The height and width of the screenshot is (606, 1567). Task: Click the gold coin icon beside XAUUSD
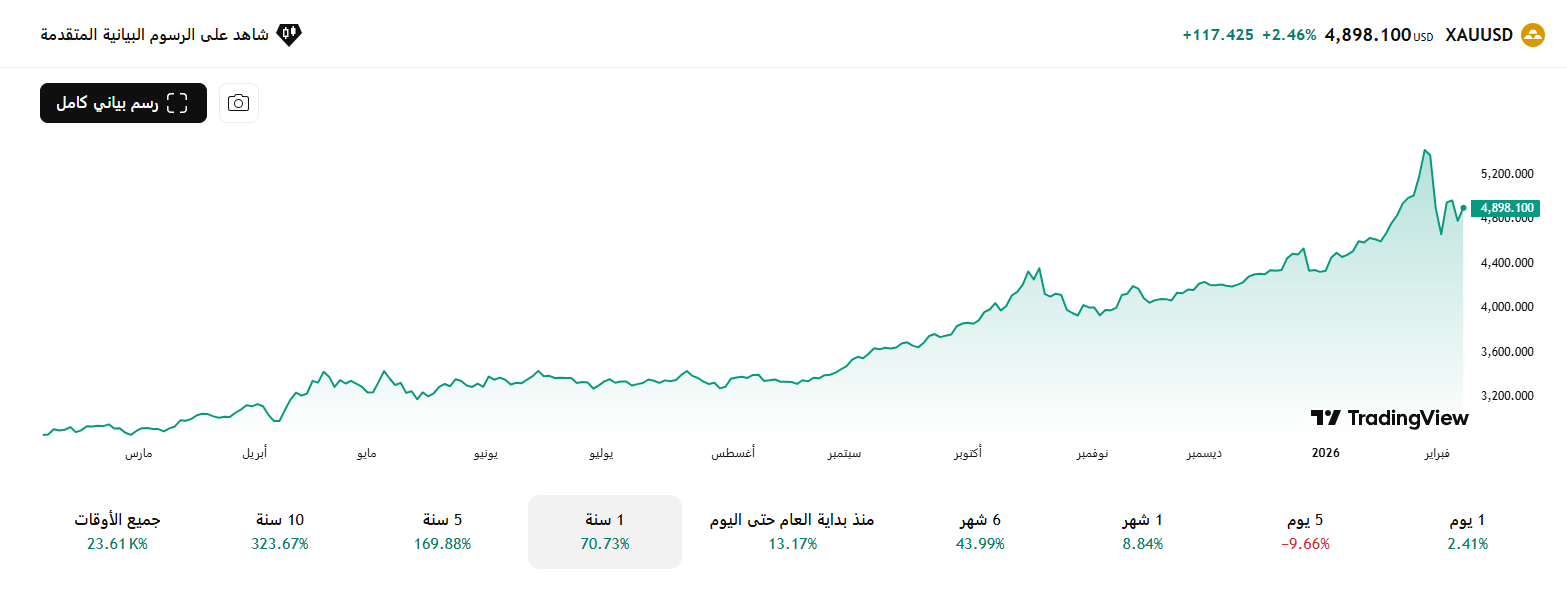tap(1531, 33)
